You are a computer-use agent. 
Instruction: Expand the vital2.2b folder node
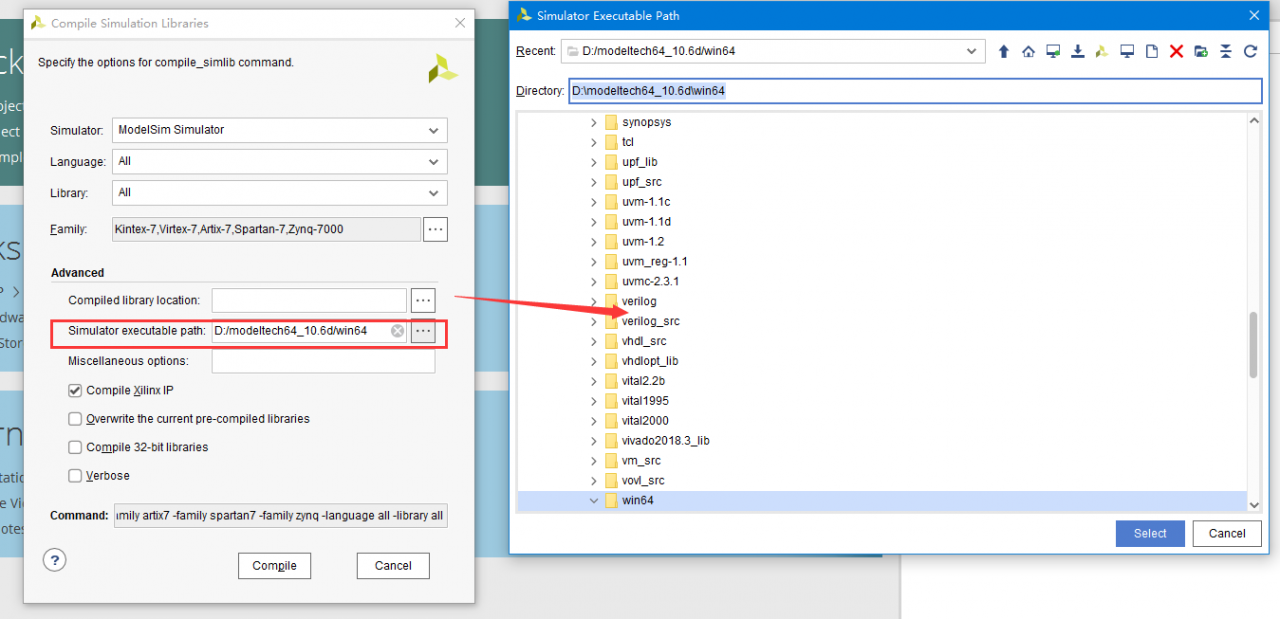click(594, 381)
